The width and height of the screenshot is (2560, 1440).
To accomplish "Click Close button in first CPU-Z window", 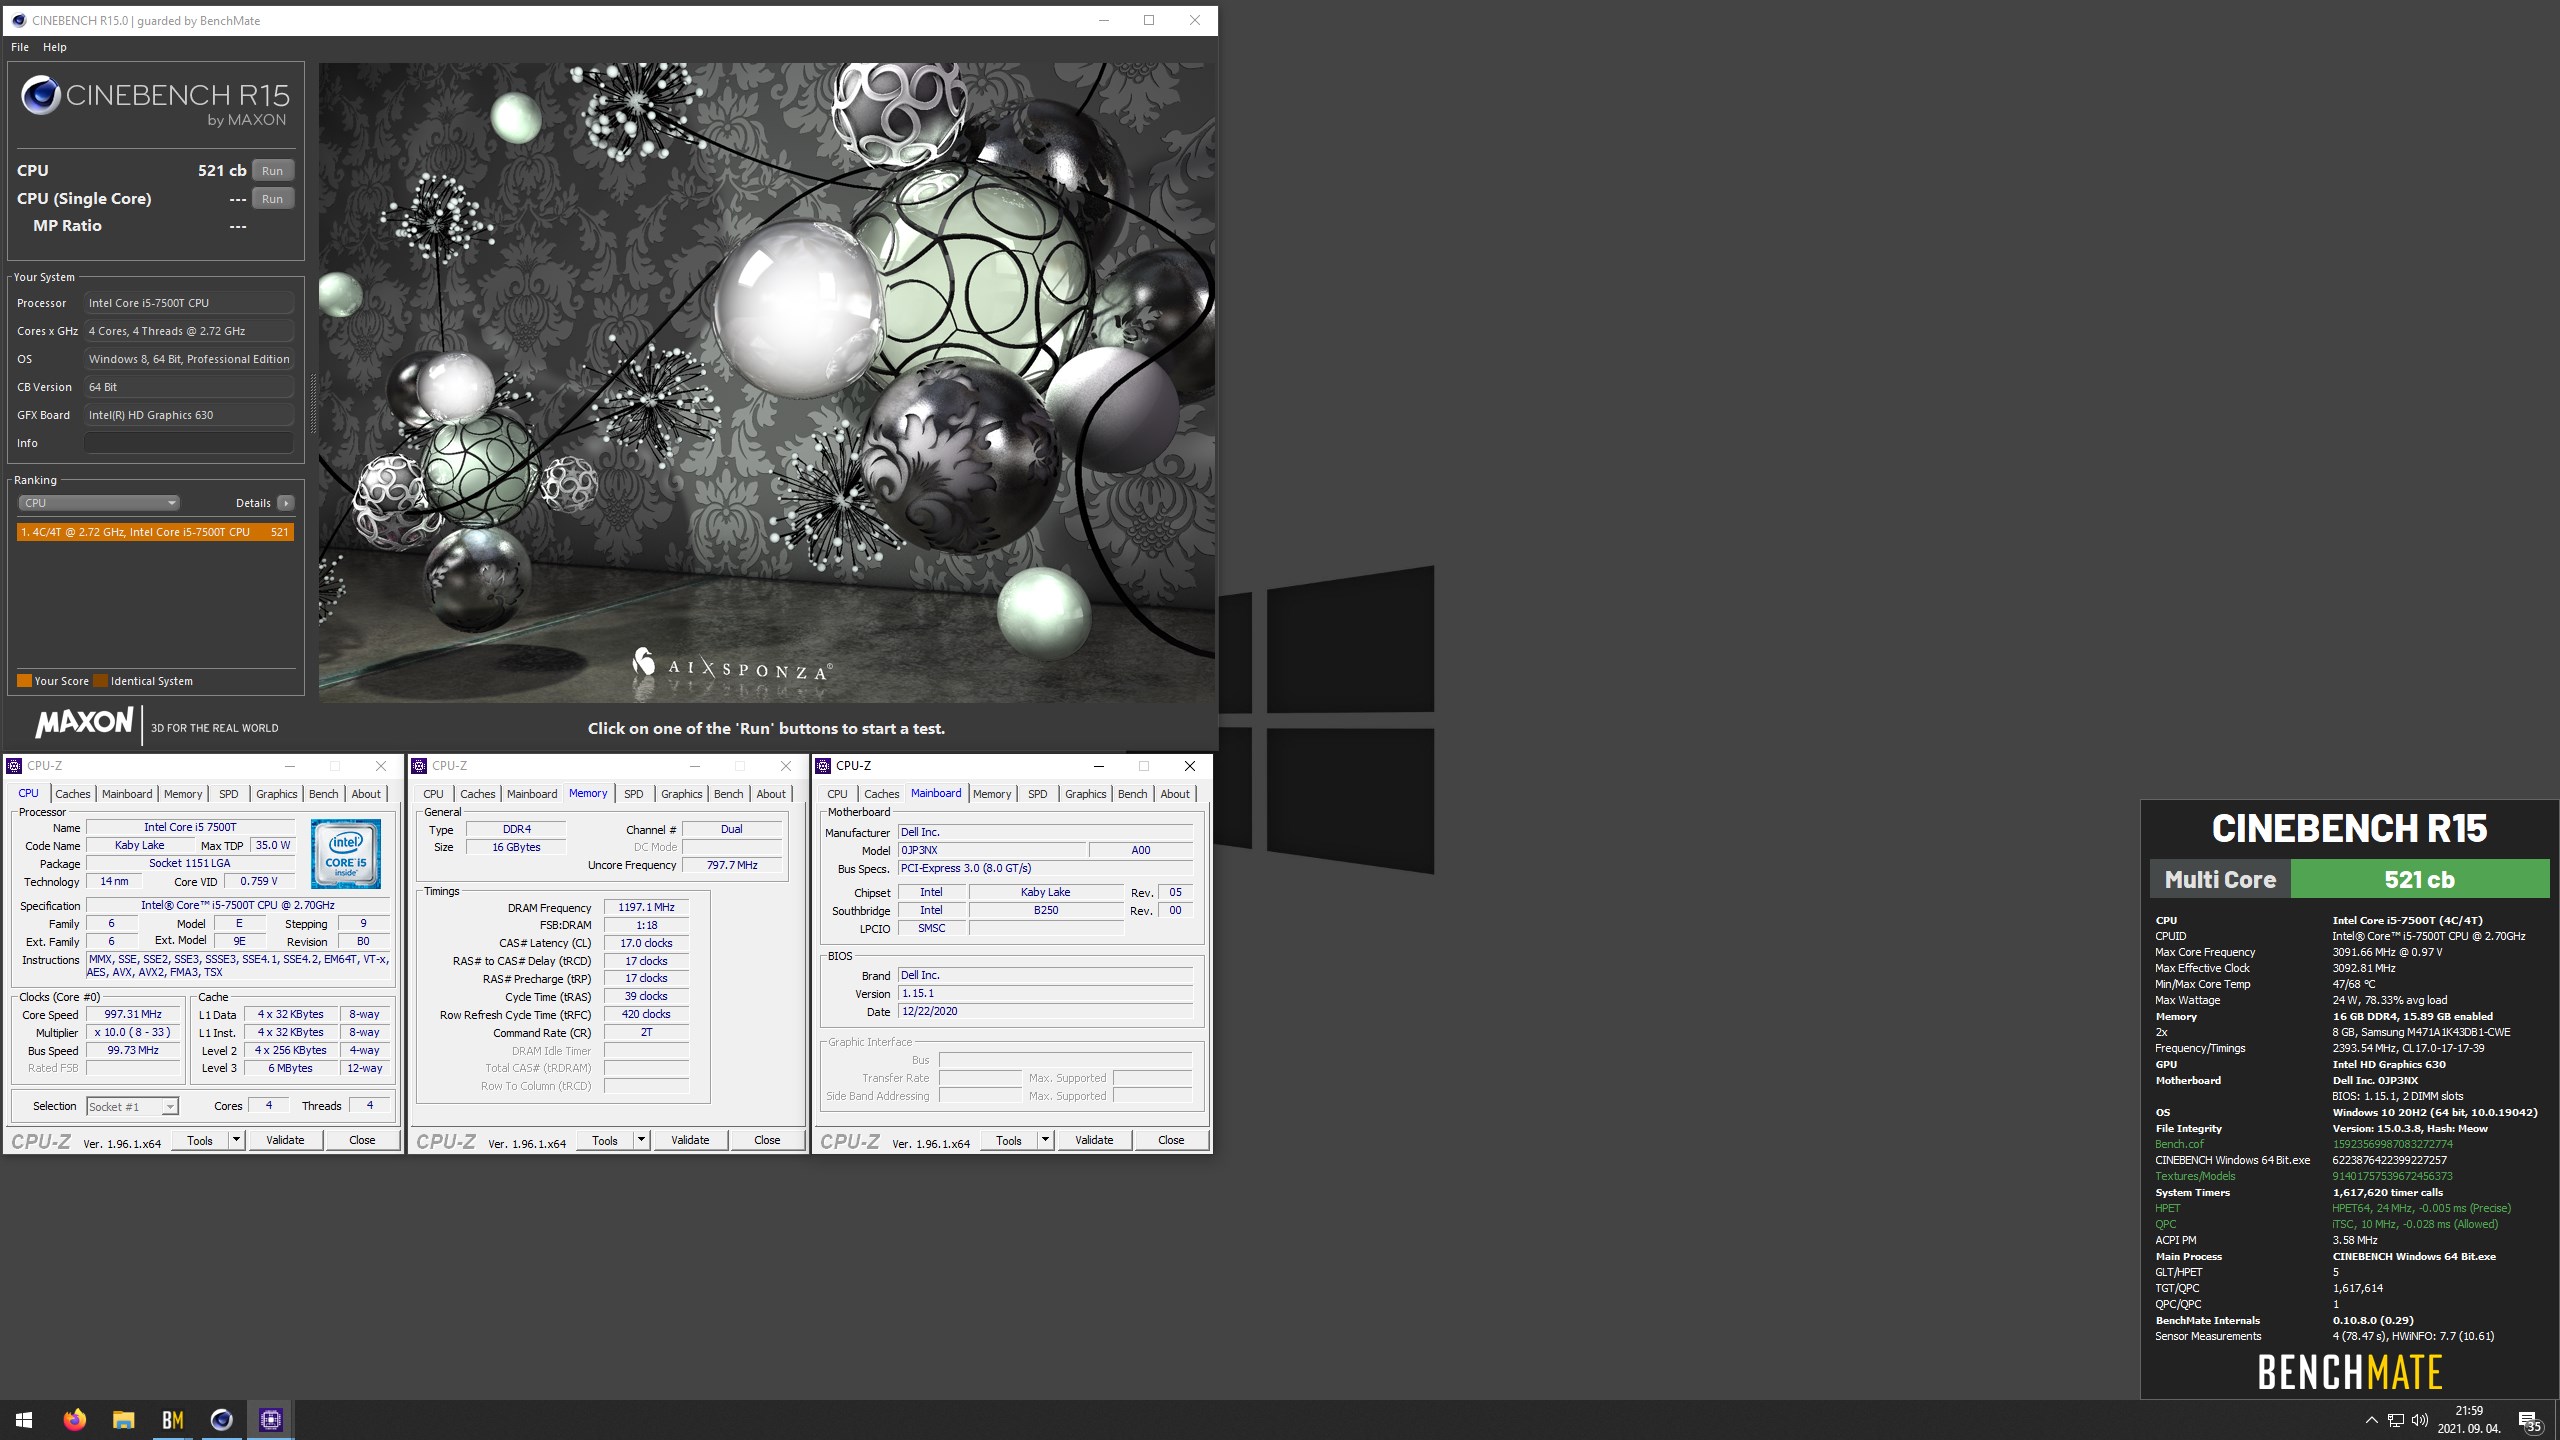I will coord(362,1140).
